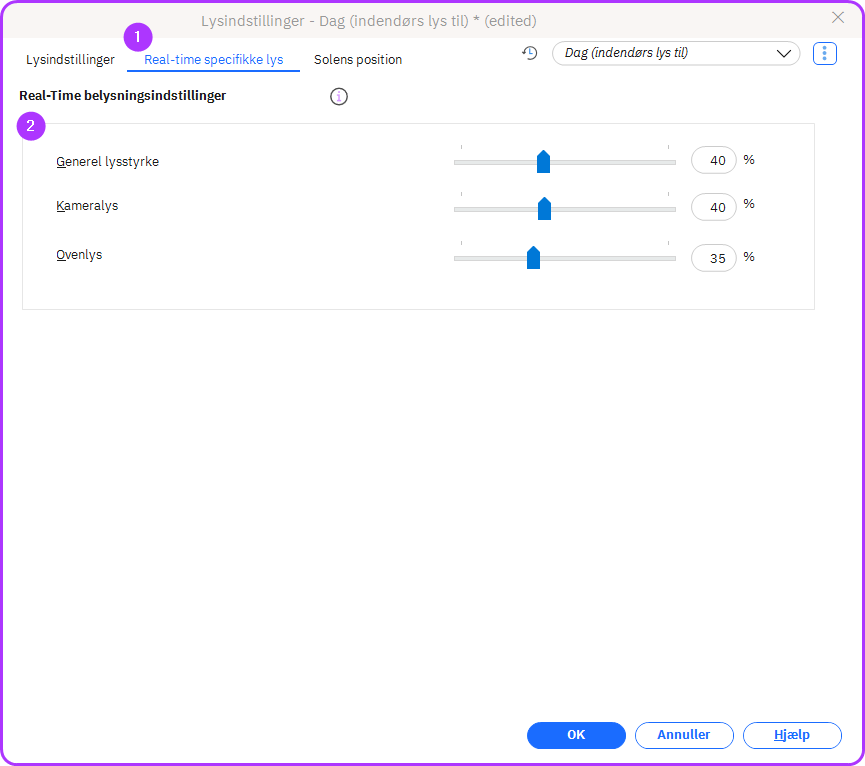Click the reset history icon
The width and height of the screenshot is (865, 766).
530,53
